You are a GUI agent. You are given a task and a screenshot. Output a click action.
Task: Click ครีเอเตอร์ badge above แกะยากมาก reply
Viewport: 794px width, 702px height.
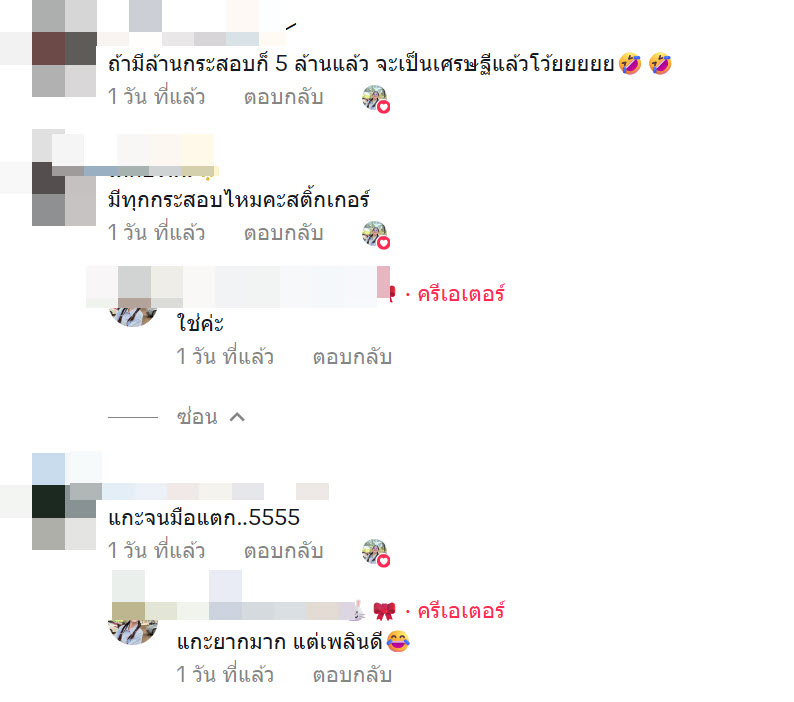(x=461, y=611)
